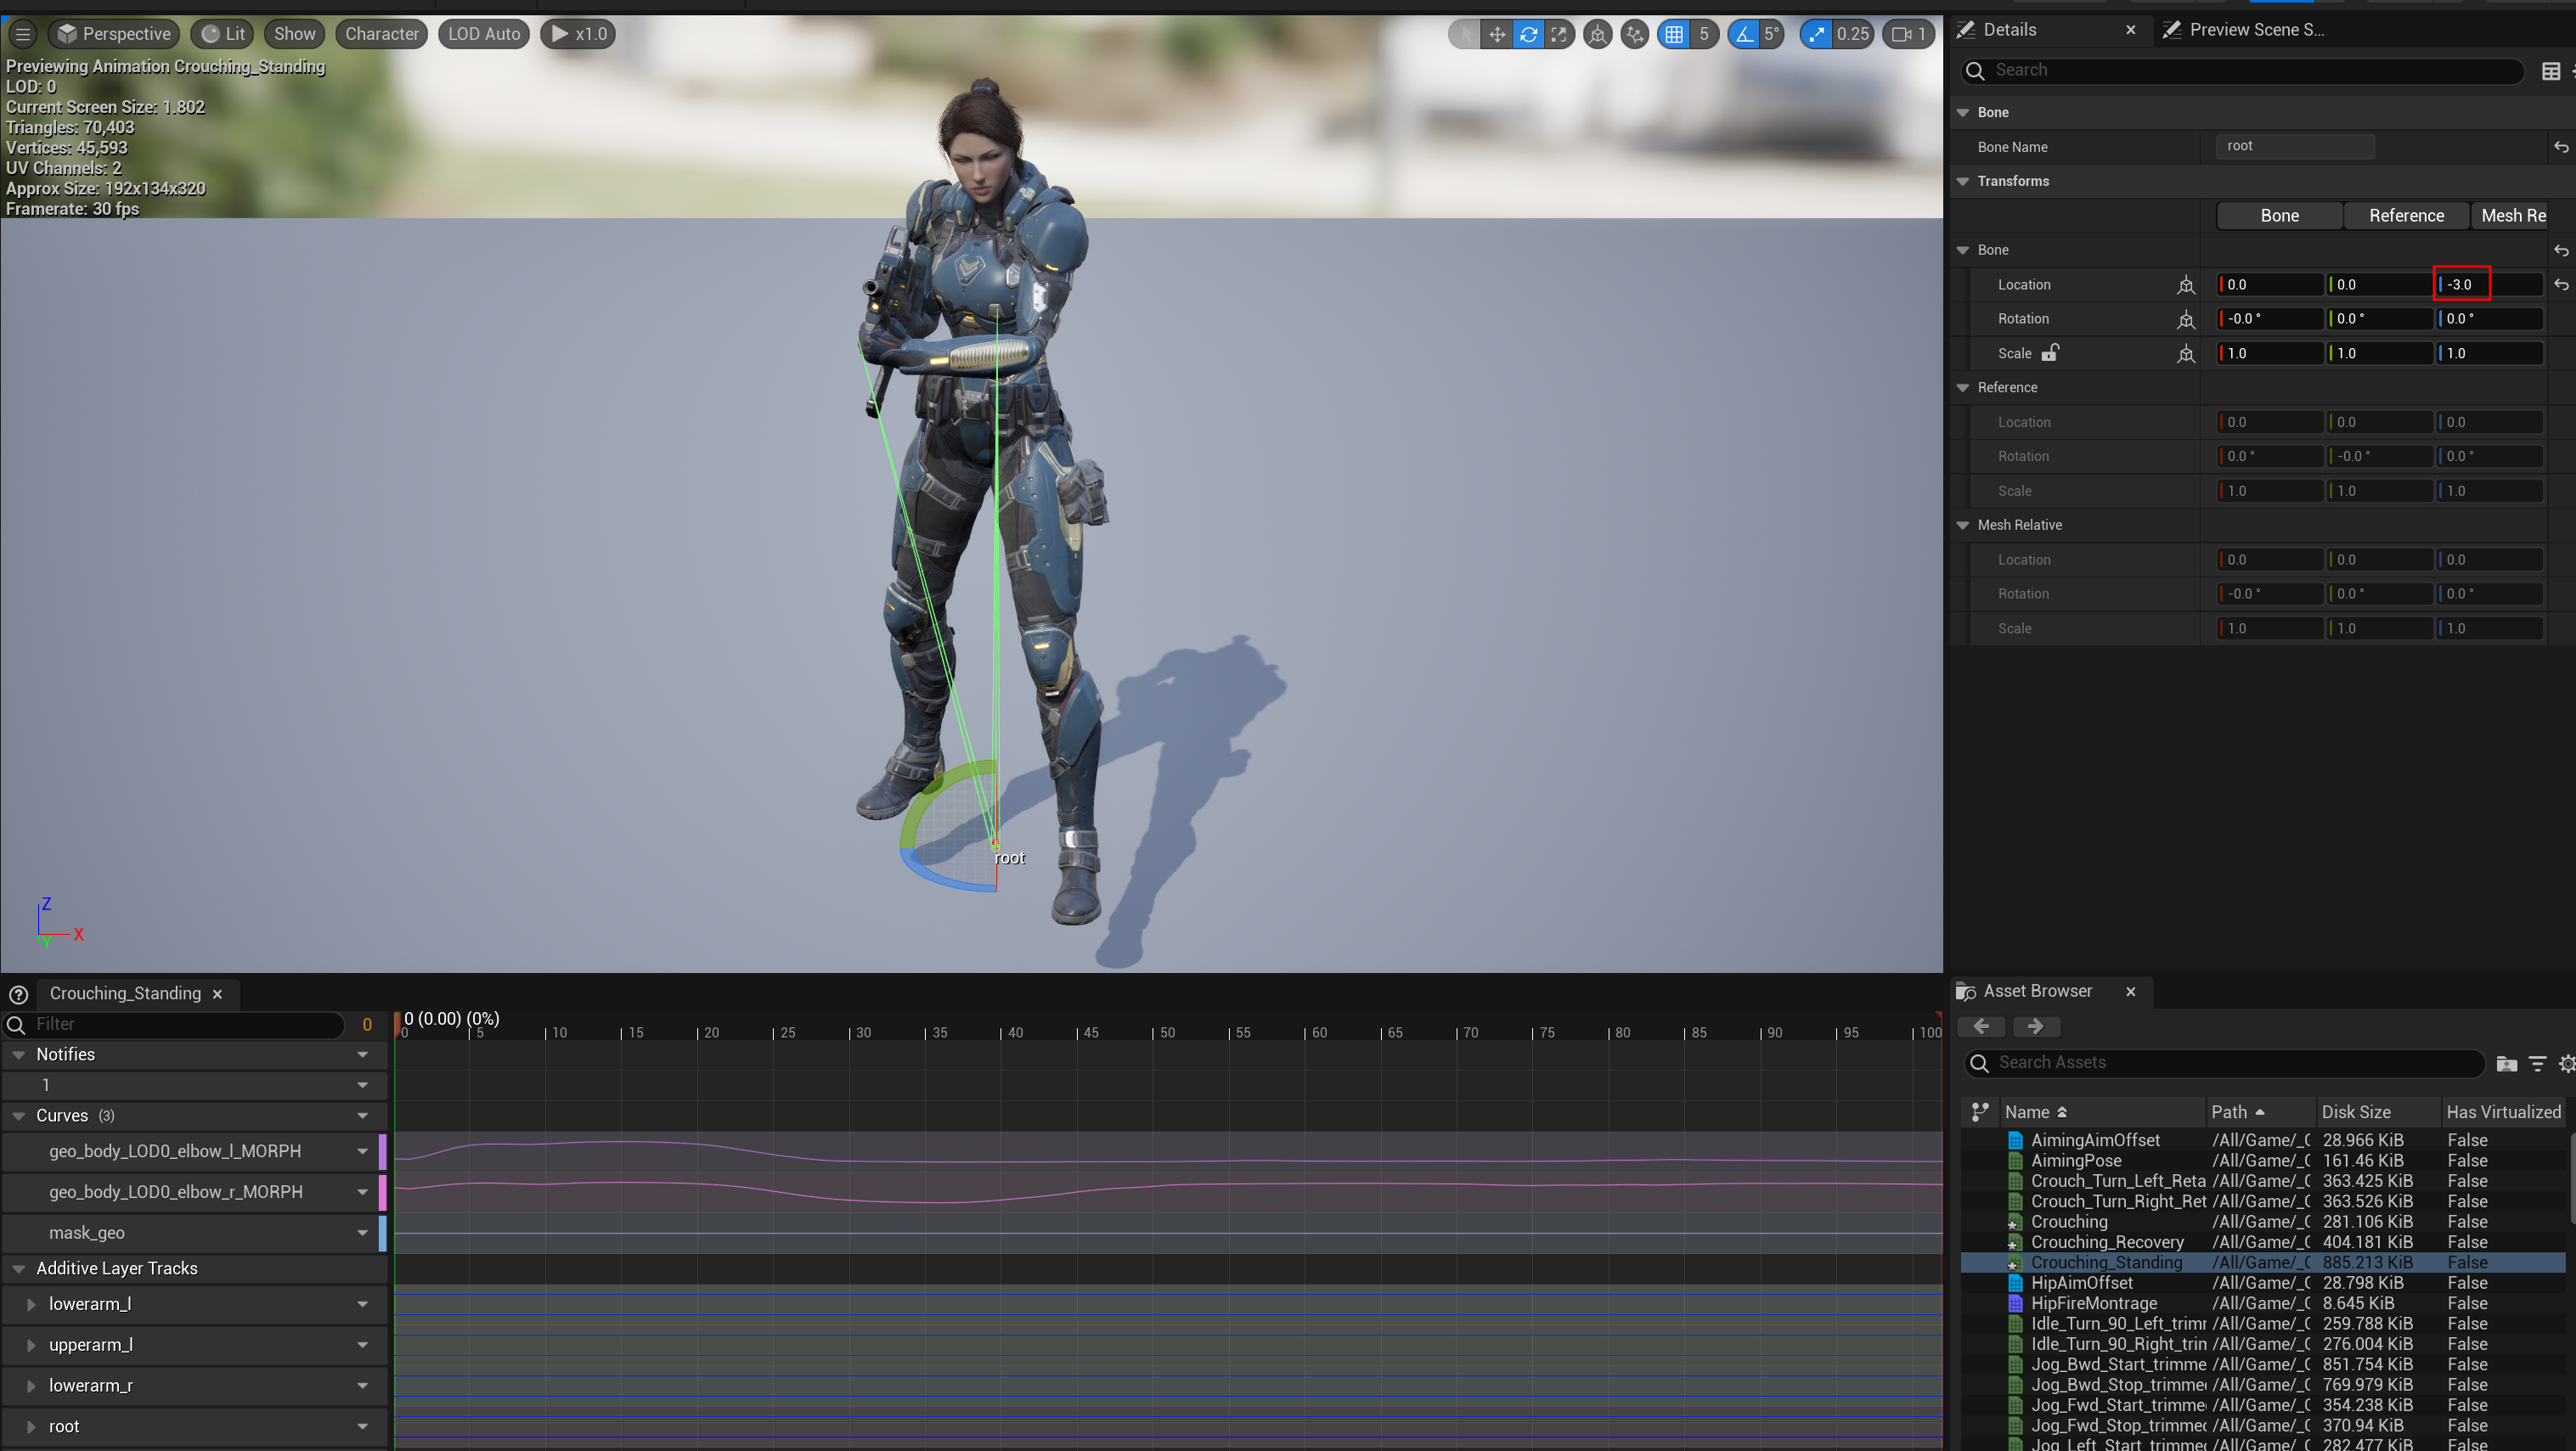
Task: Open the Character viewport menu
Action: click(x=382, y=34)
